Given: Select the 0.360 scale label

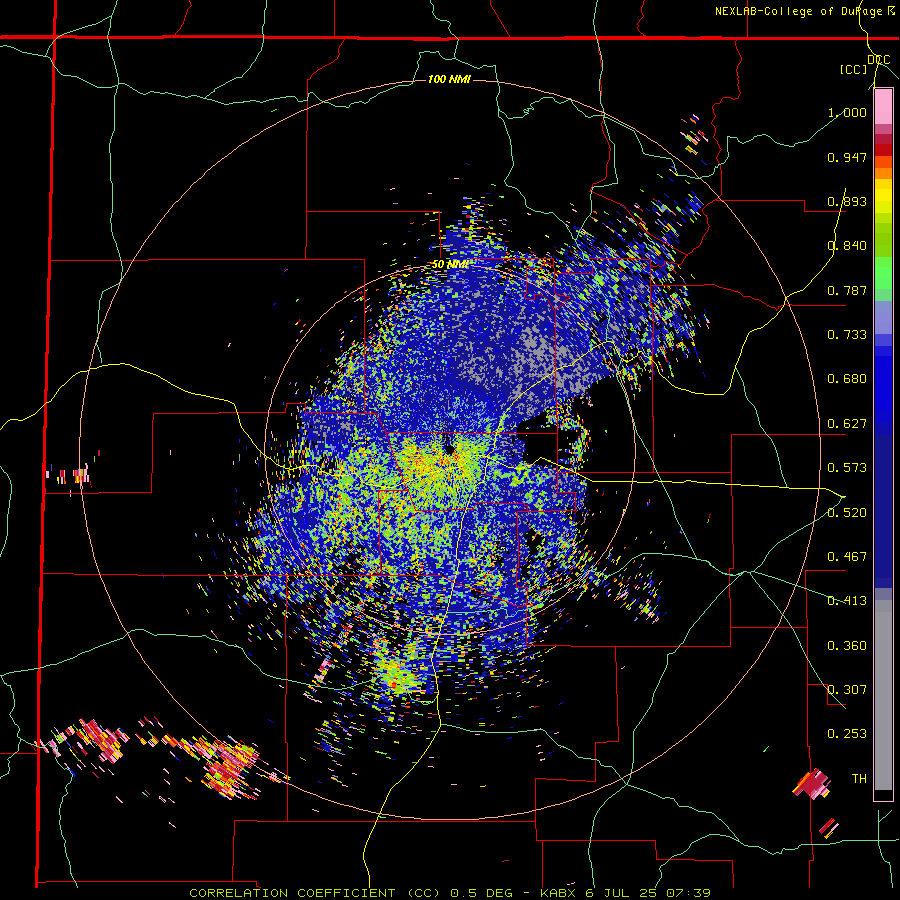Looking at the screenshot, I should tap(847, 646).
